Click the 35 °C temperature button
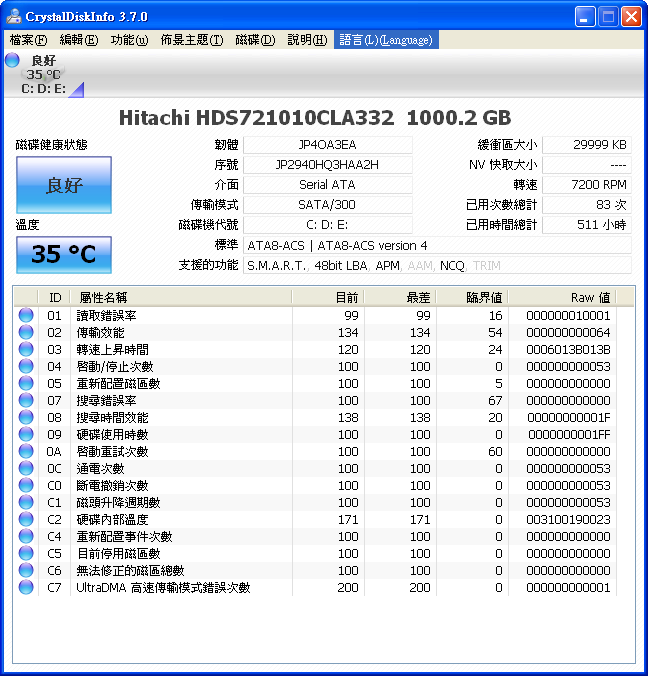Image resolution: width=648 pixels, height=676 pixels. [64, 254]
